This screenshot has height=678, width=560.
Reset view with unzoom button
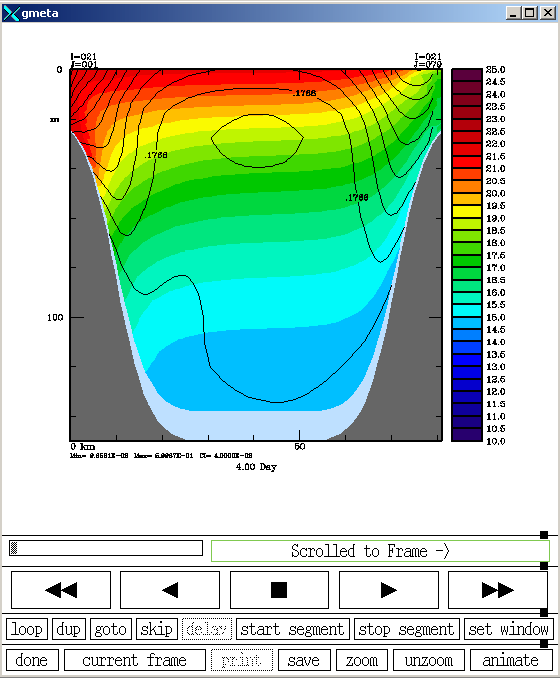(x=429, y=660)
